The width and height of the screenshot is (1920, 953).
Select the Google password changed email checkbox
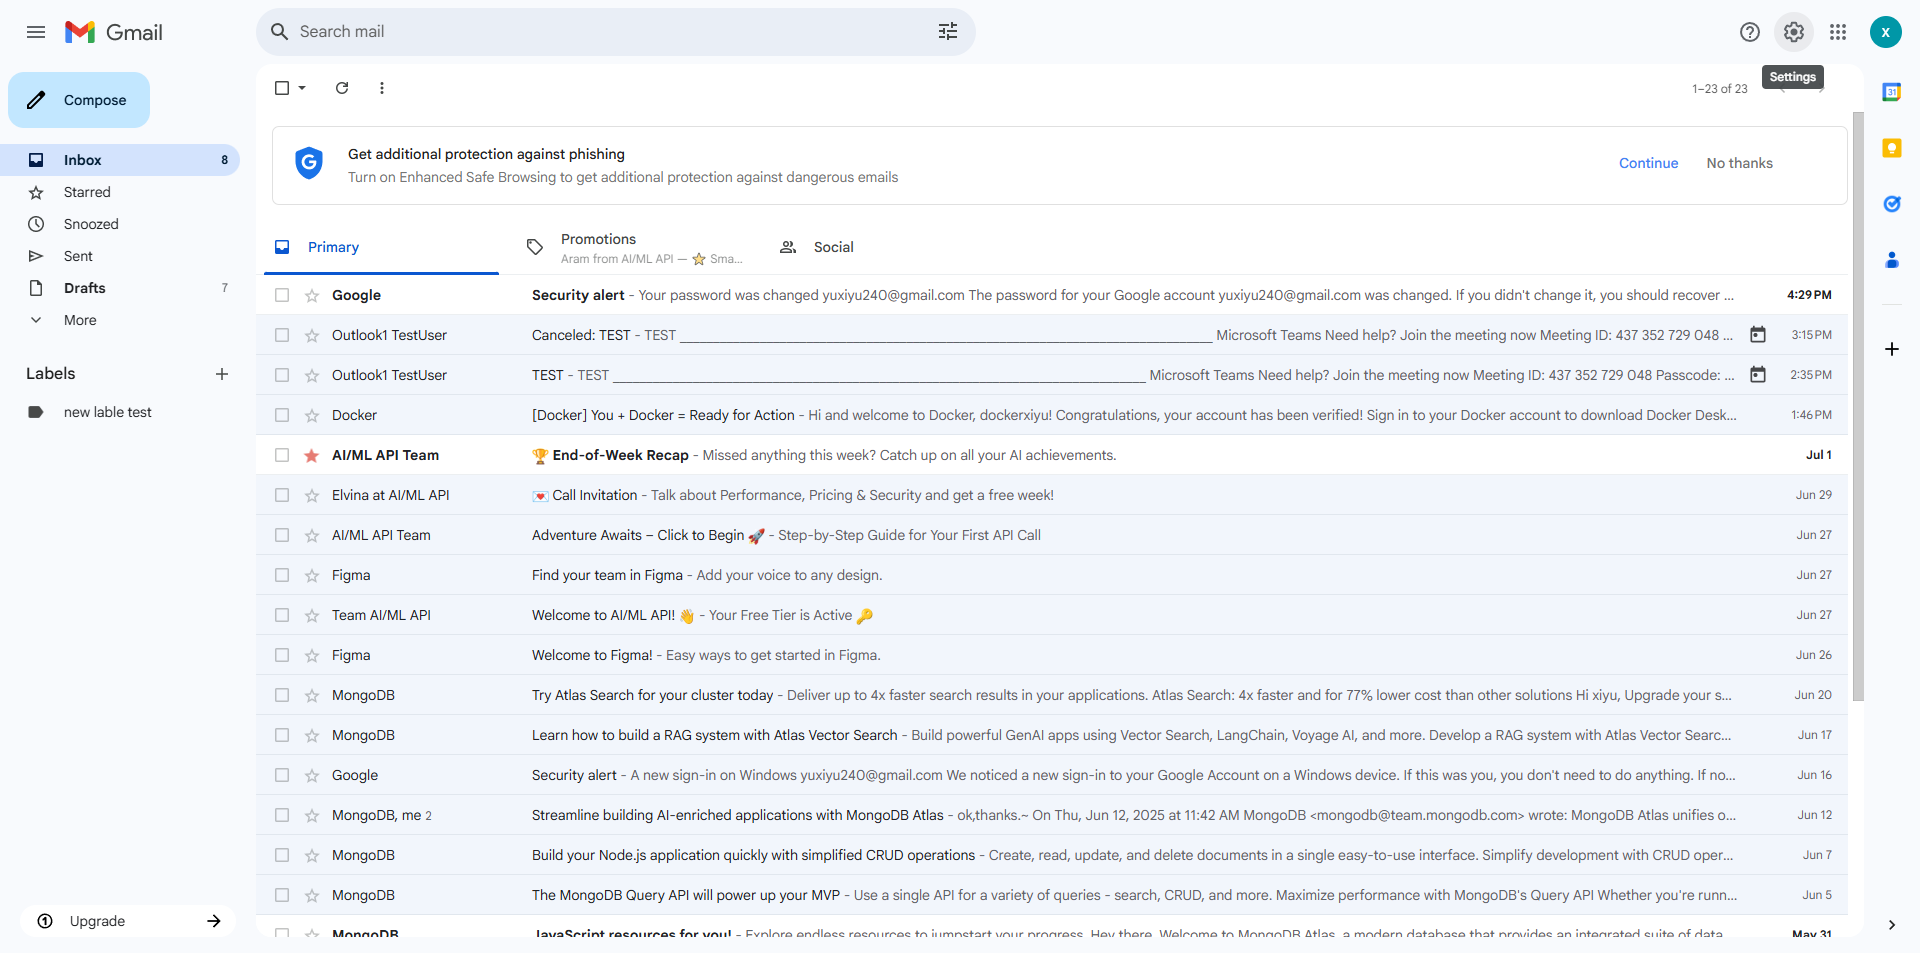coord(282,295)
